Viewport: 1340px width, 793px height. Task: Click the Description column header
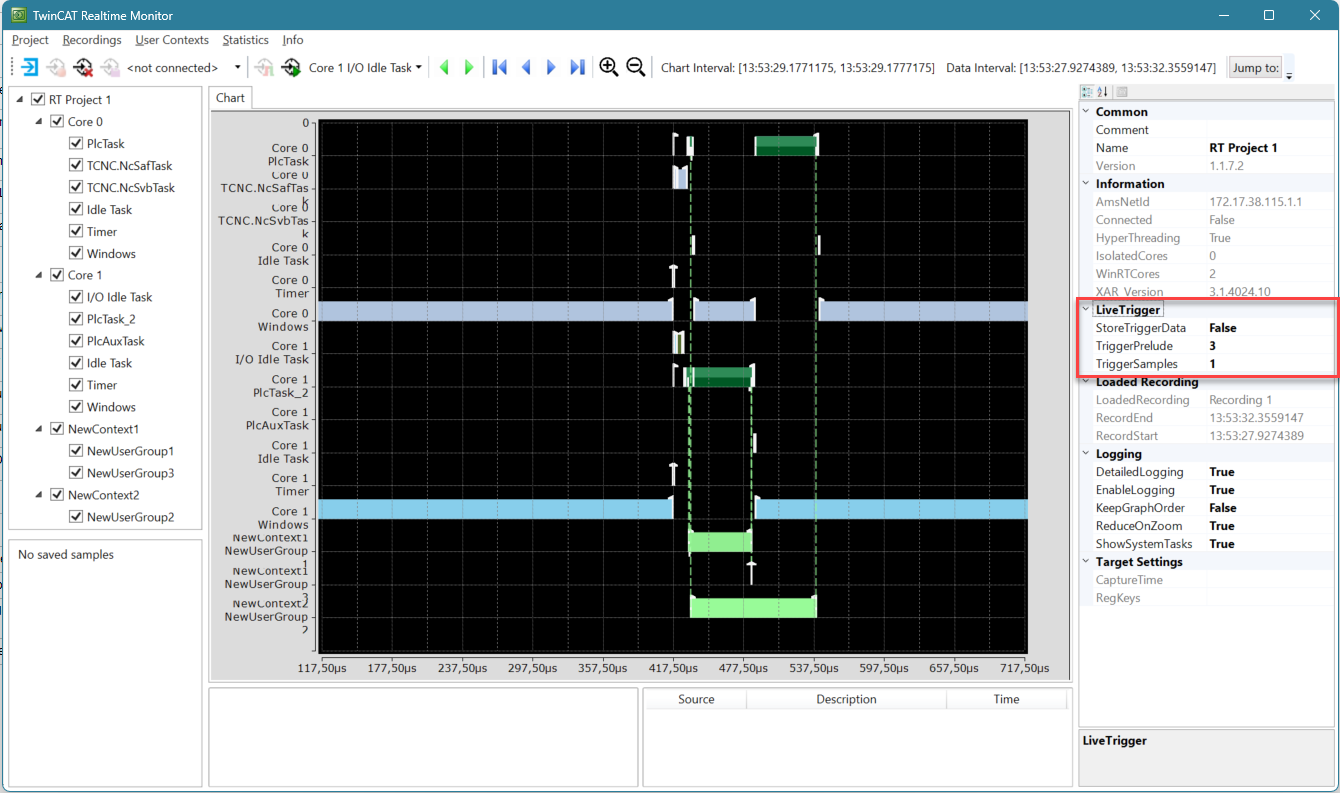pos(846,699)
